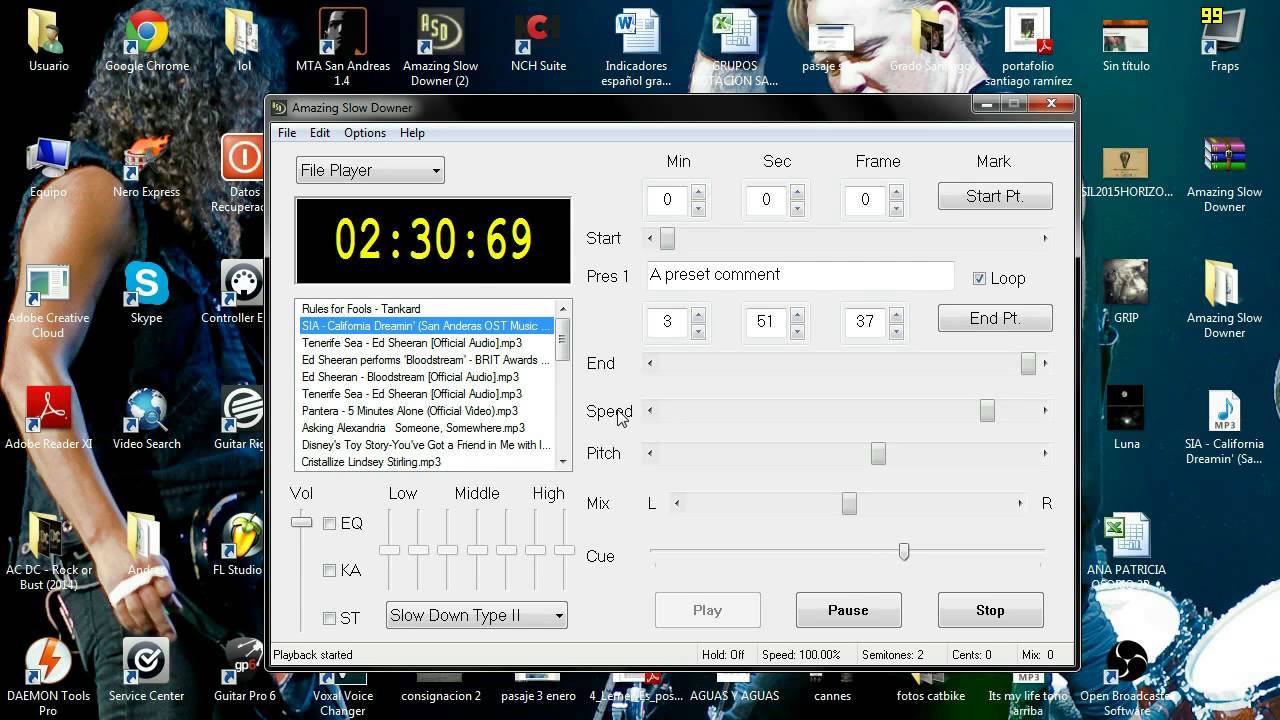Decrease the end seconds spinner at 51

(x=797, y=330)
